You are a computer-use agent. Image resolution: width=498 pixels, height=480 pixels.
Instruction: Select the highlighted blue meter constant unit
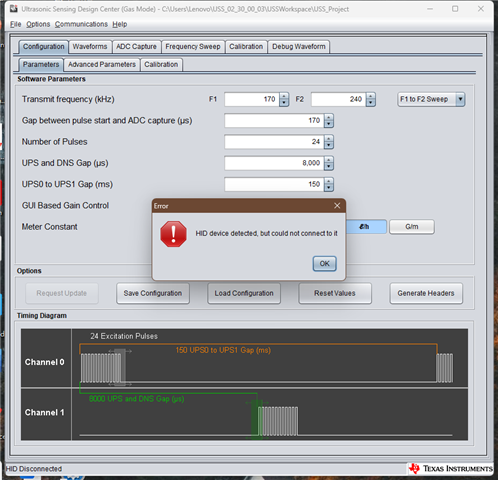click(366, 227)
